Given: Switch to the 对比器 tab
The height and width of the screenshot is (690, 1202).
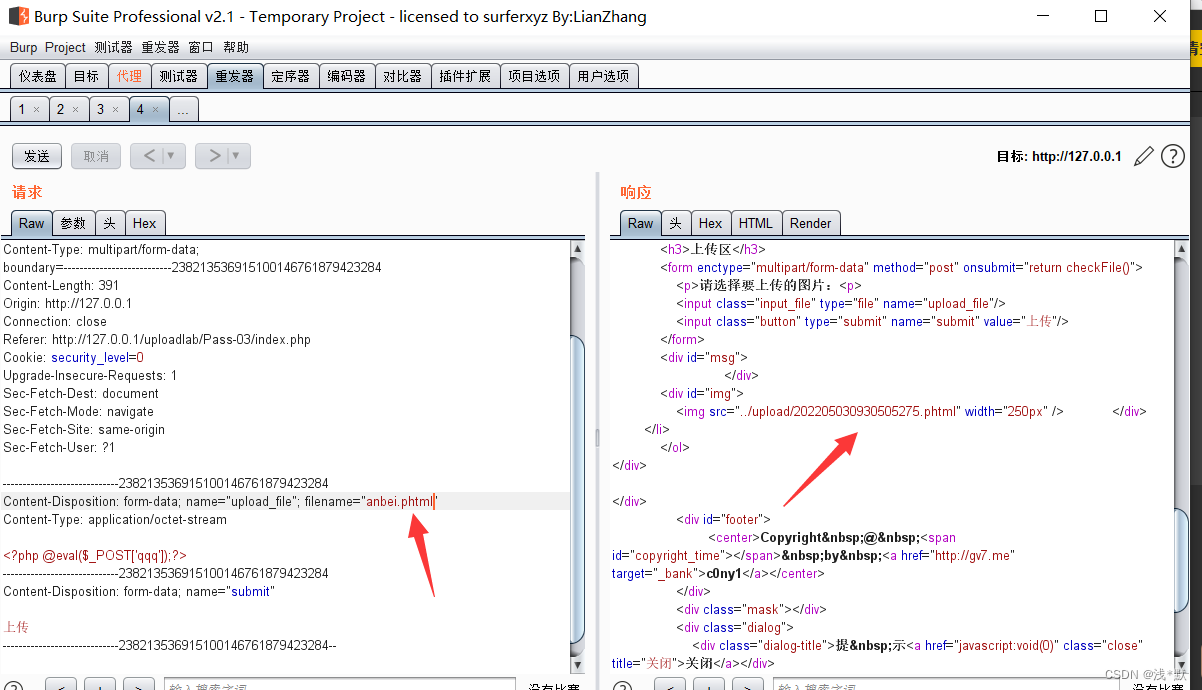Looking at the screenshot, I should click(x=403, y=76).
